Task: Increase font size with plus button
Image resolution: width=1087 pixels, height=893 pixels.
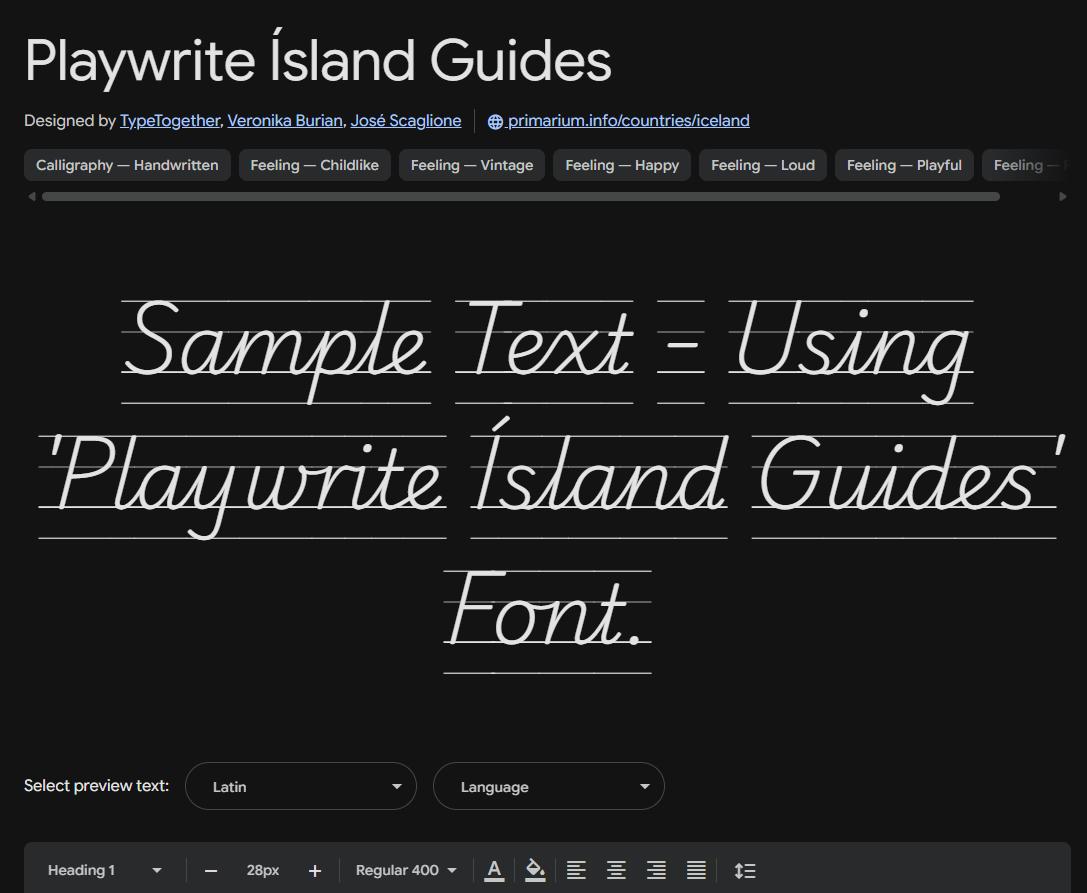Action: [315, 871]
